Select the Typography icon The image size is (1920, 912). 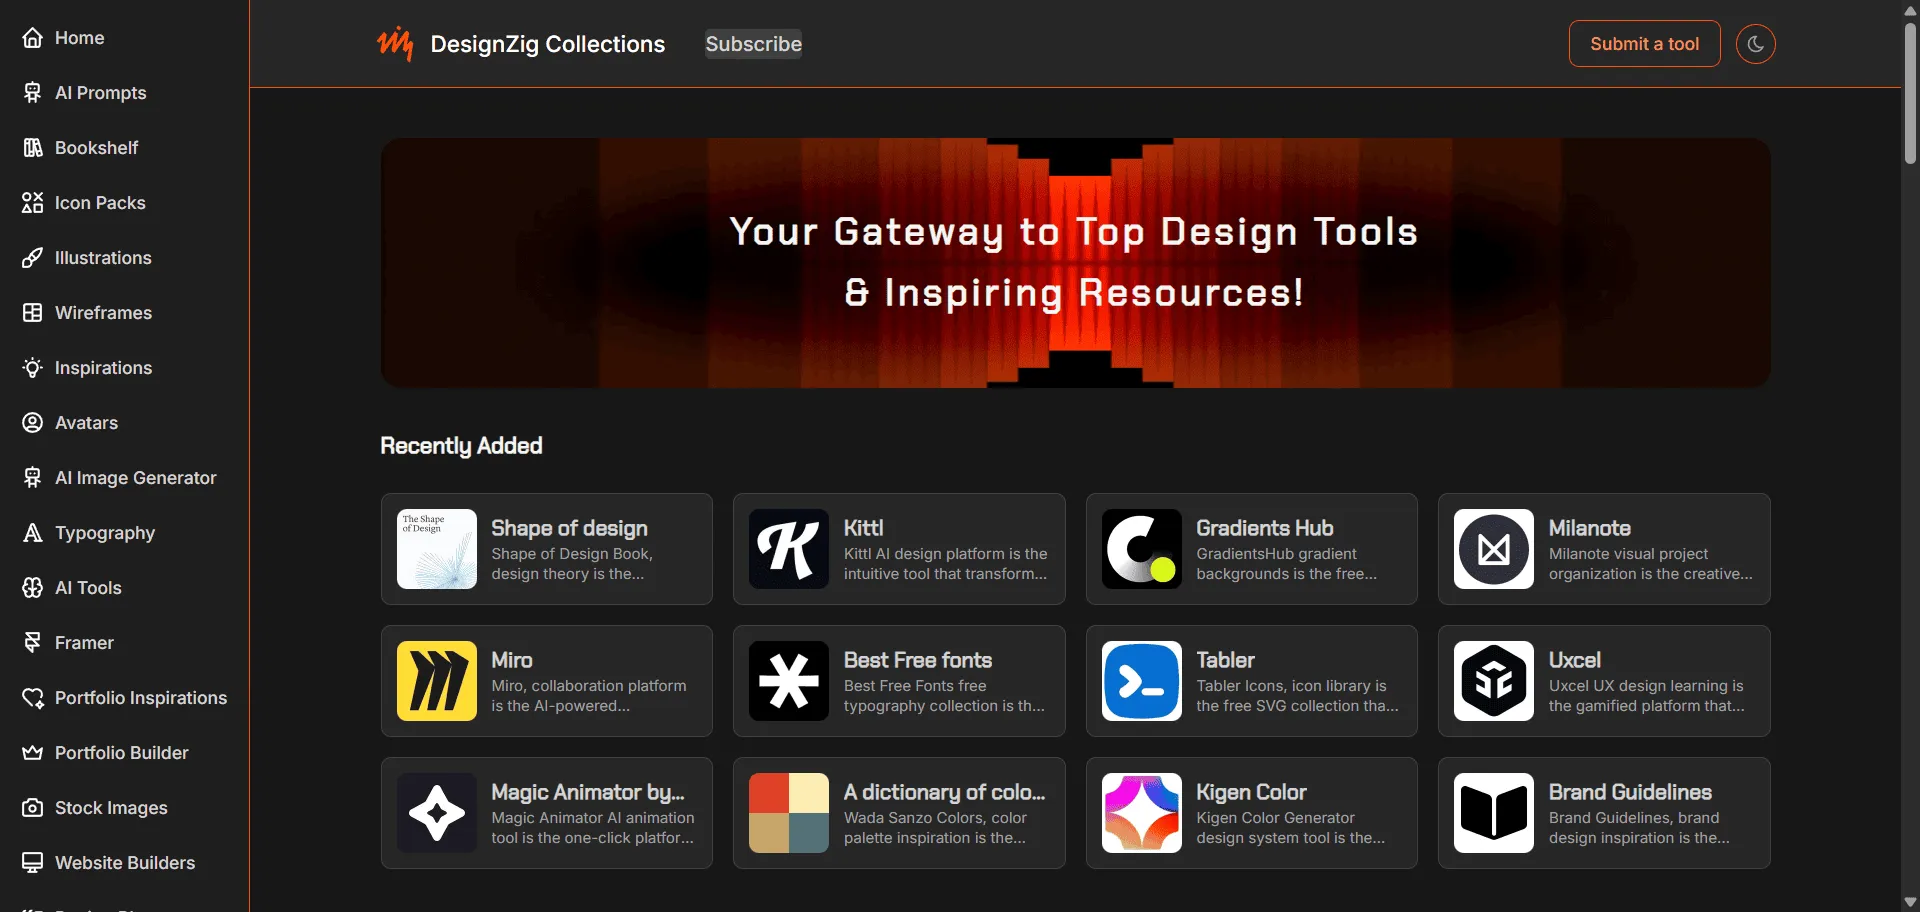click(33, 532)
